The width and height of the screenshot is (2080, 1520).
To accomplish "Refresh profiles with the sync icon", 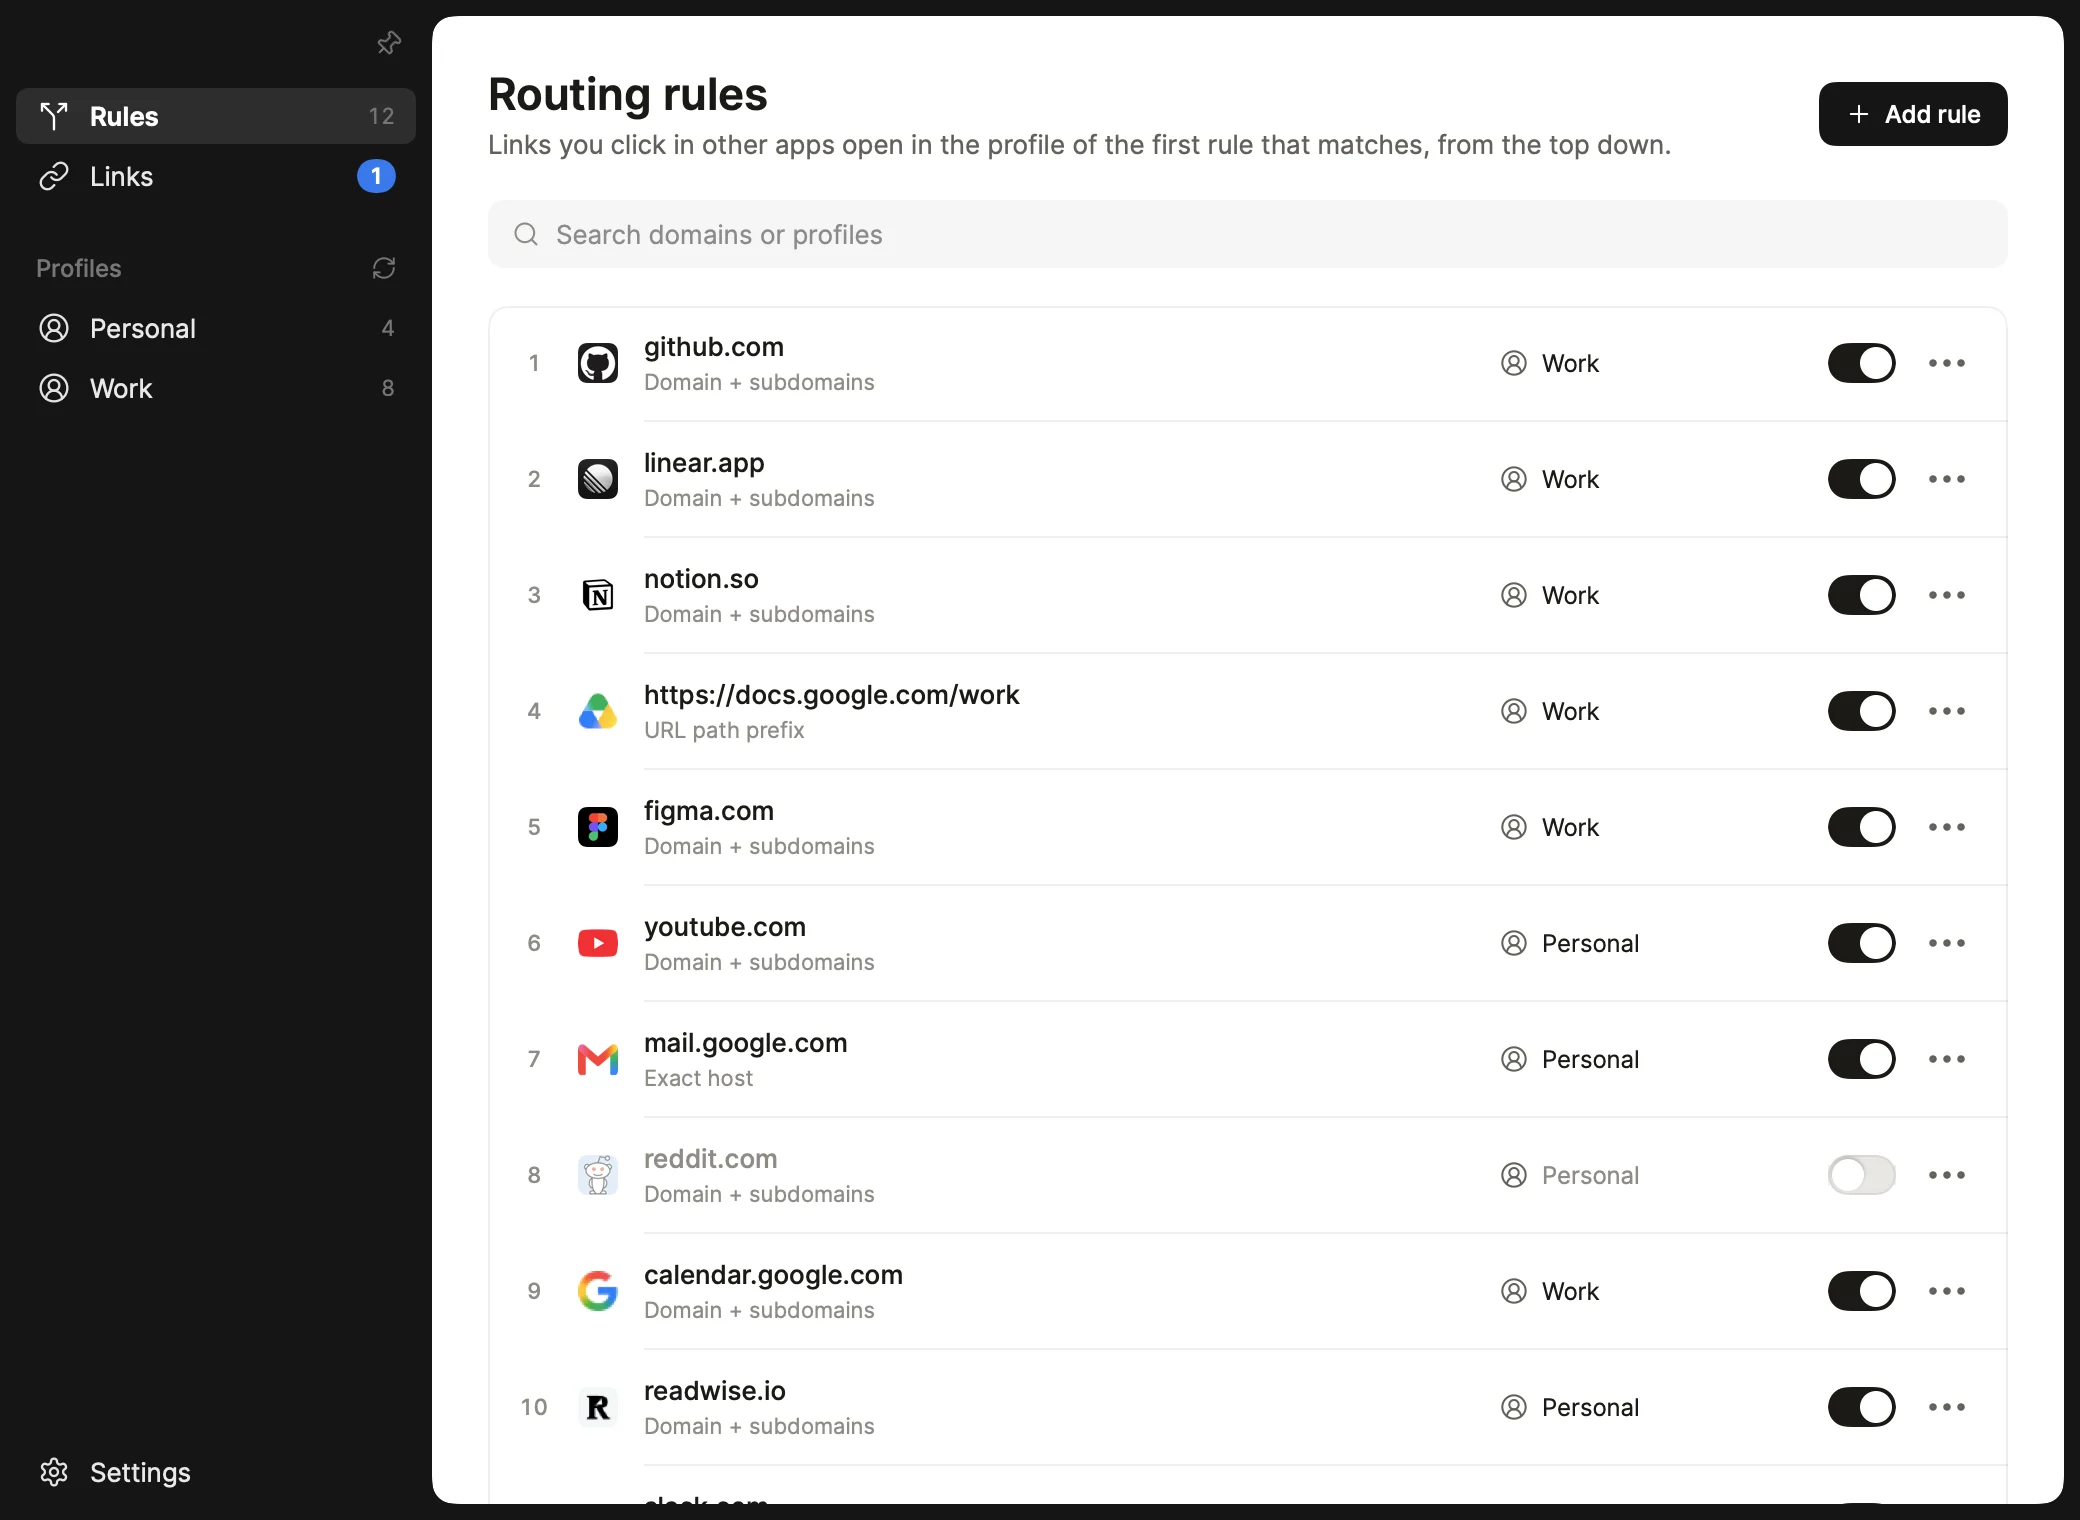I will 384,268.
